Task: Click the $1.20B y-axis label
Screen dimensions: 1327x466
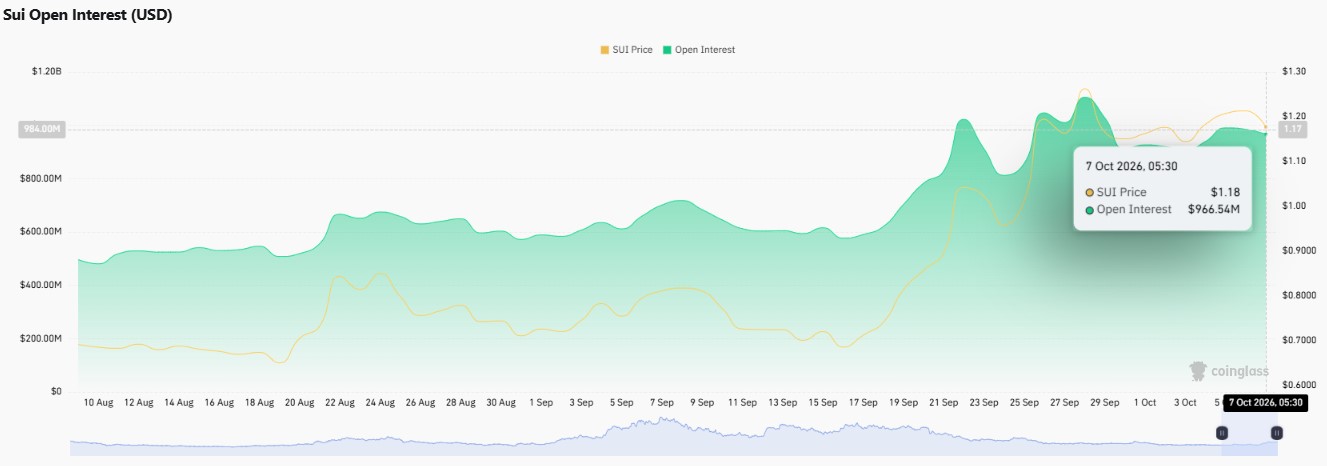Action: [46, 72]
